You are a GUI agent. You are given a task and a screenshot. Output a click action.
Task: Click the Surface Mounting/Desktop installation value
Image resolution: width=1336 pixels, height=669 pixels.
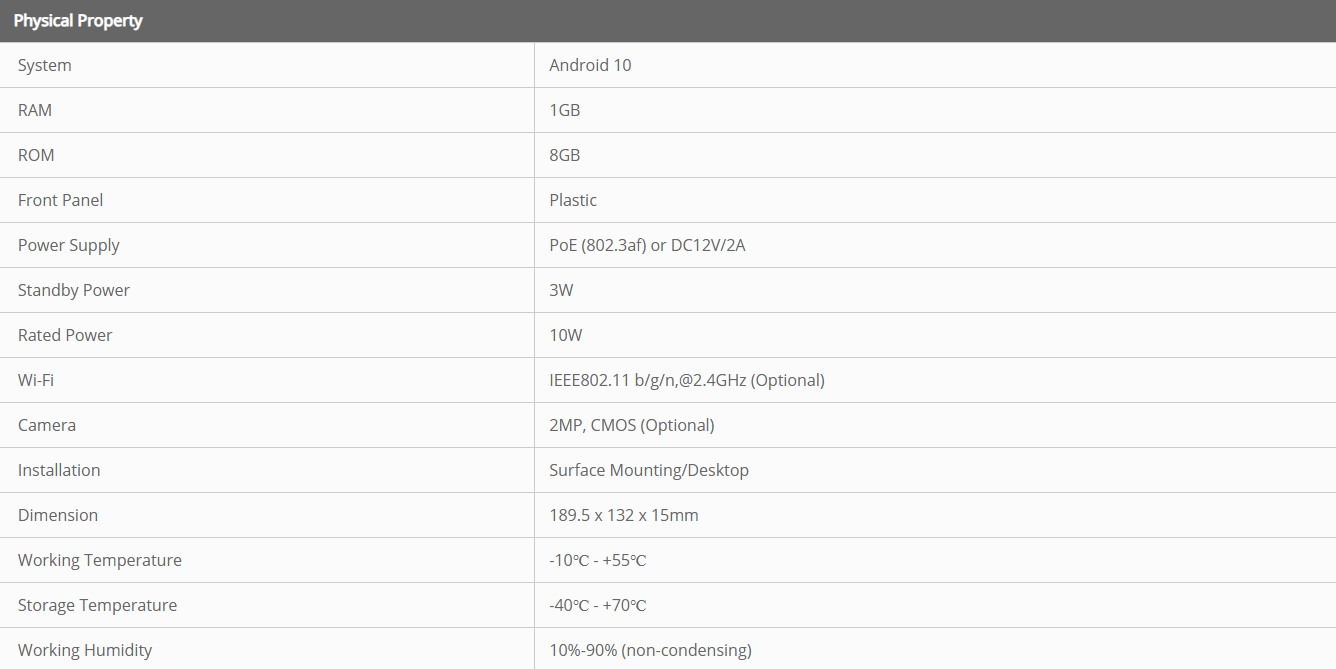(x=649, y=470)
